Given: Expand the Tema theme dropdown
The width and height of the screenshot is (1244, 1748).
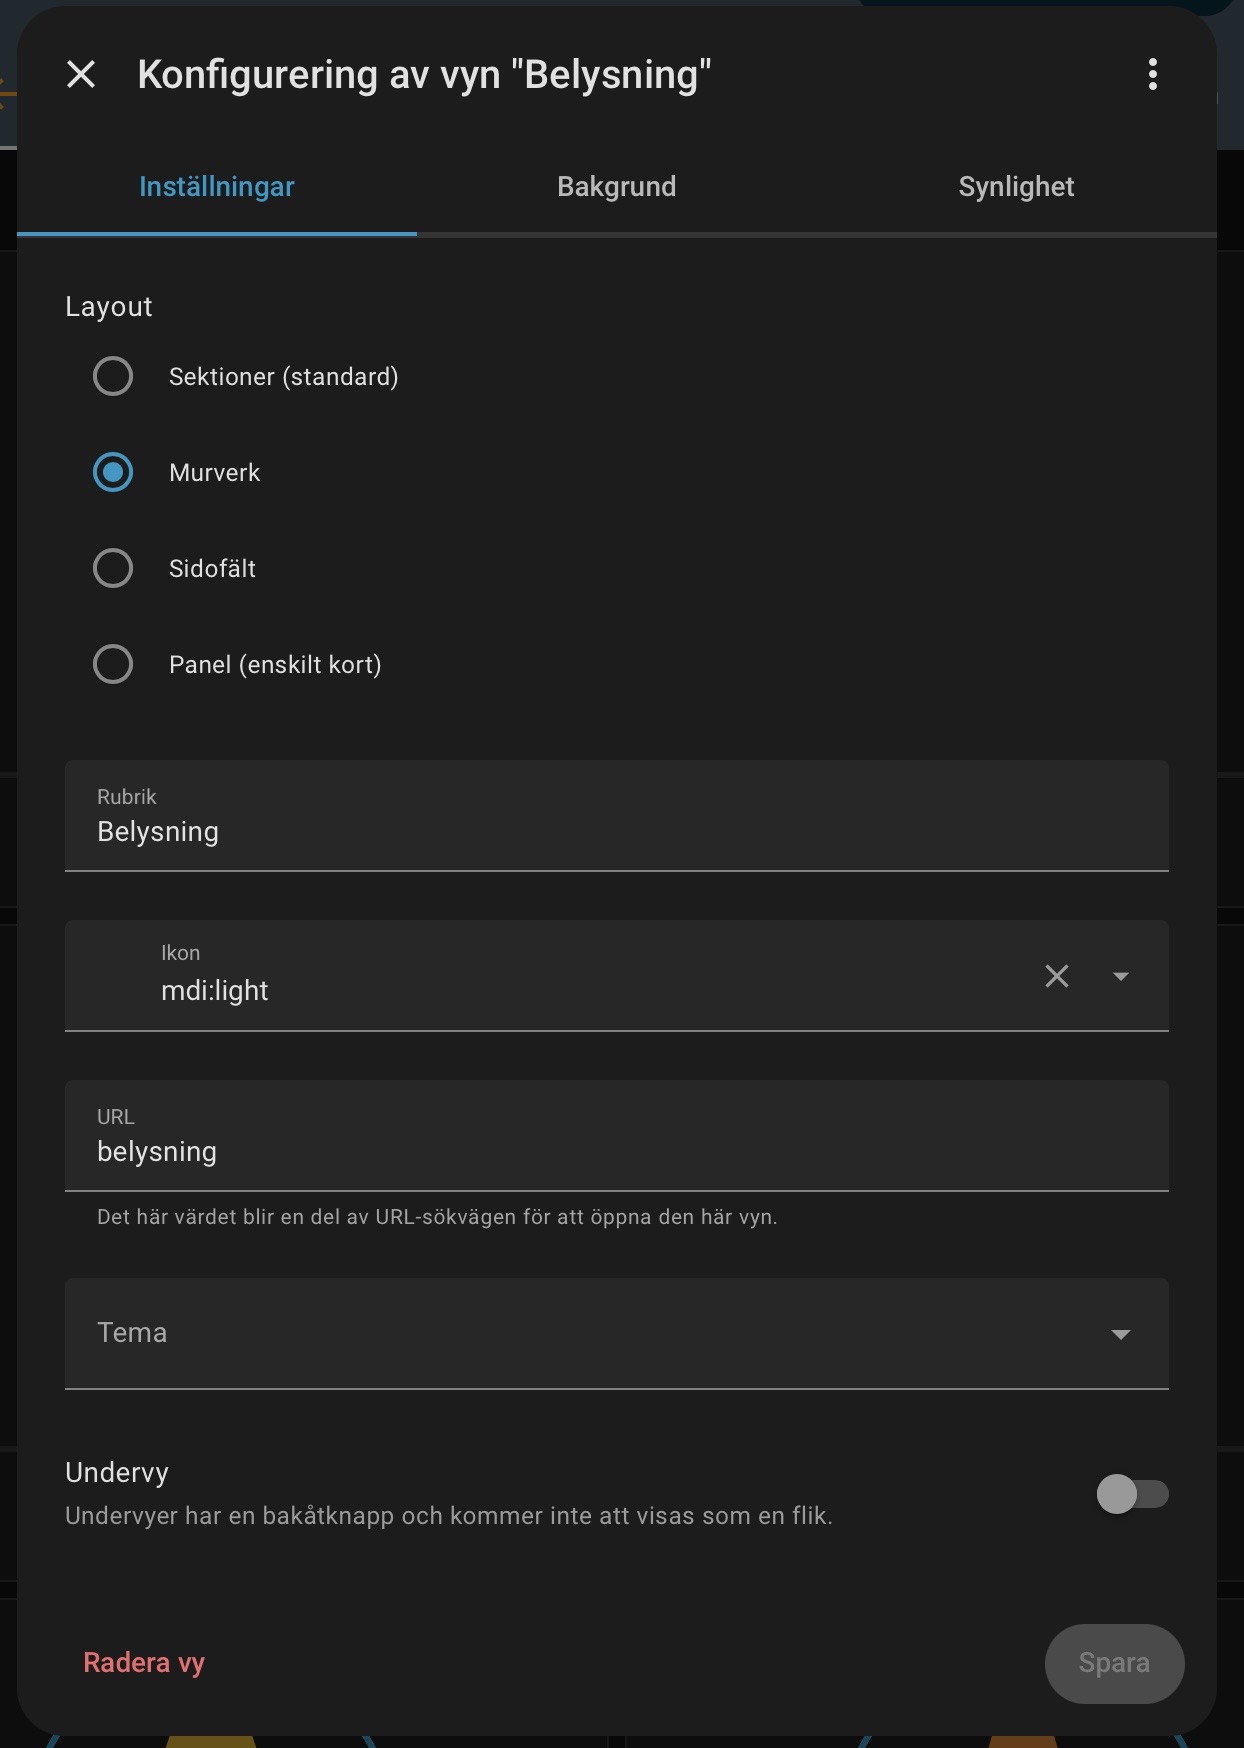Looking at the screenshot, I should pos(1120,1334).
